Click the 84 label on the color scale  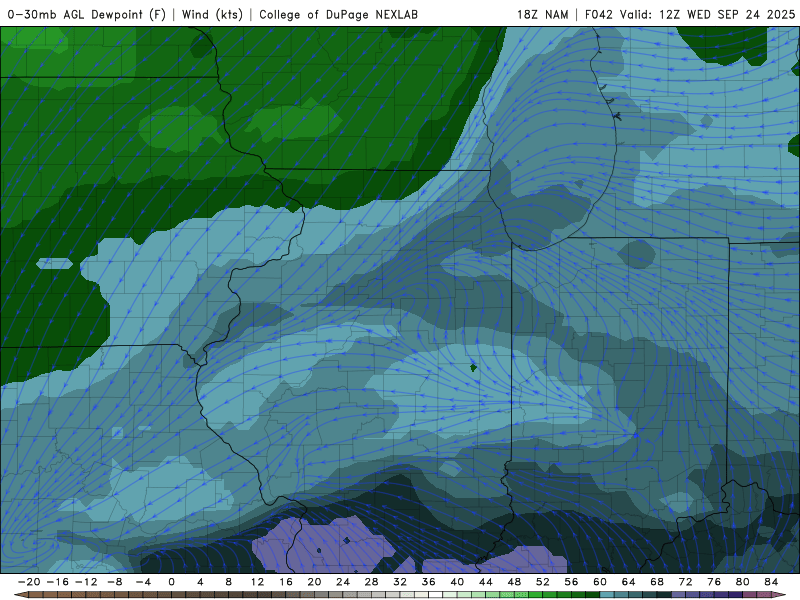(771, 582)
